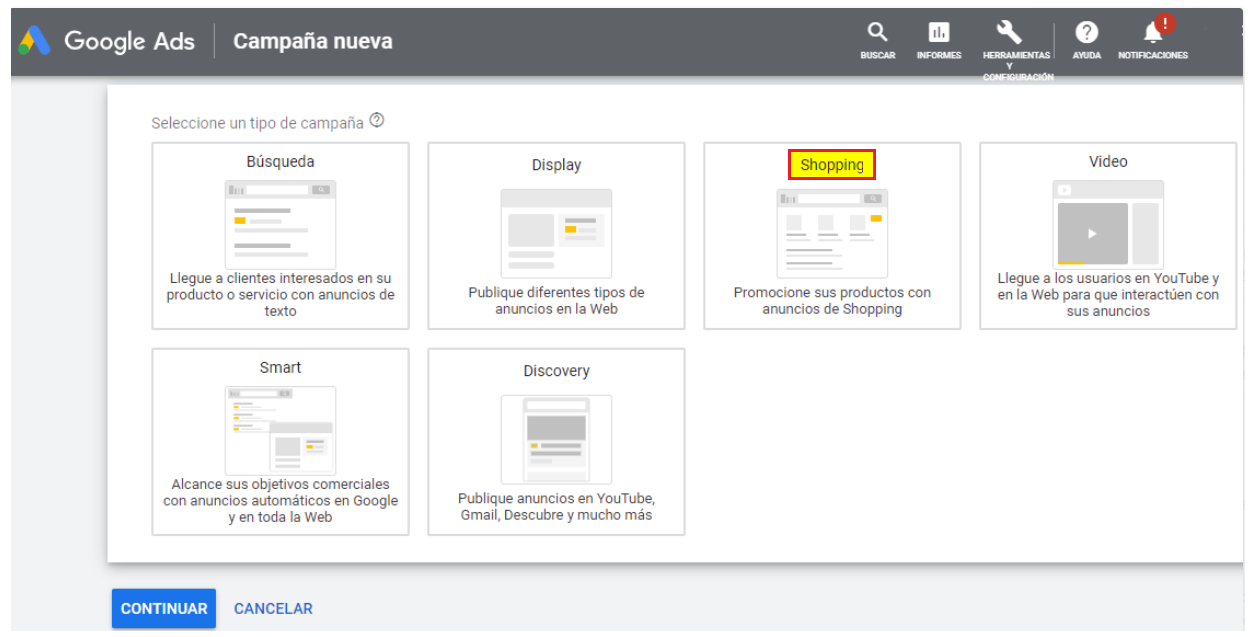Select the Shopping campaign illustration
This screenshot has height=637, width=1254.
coord(832,233)
